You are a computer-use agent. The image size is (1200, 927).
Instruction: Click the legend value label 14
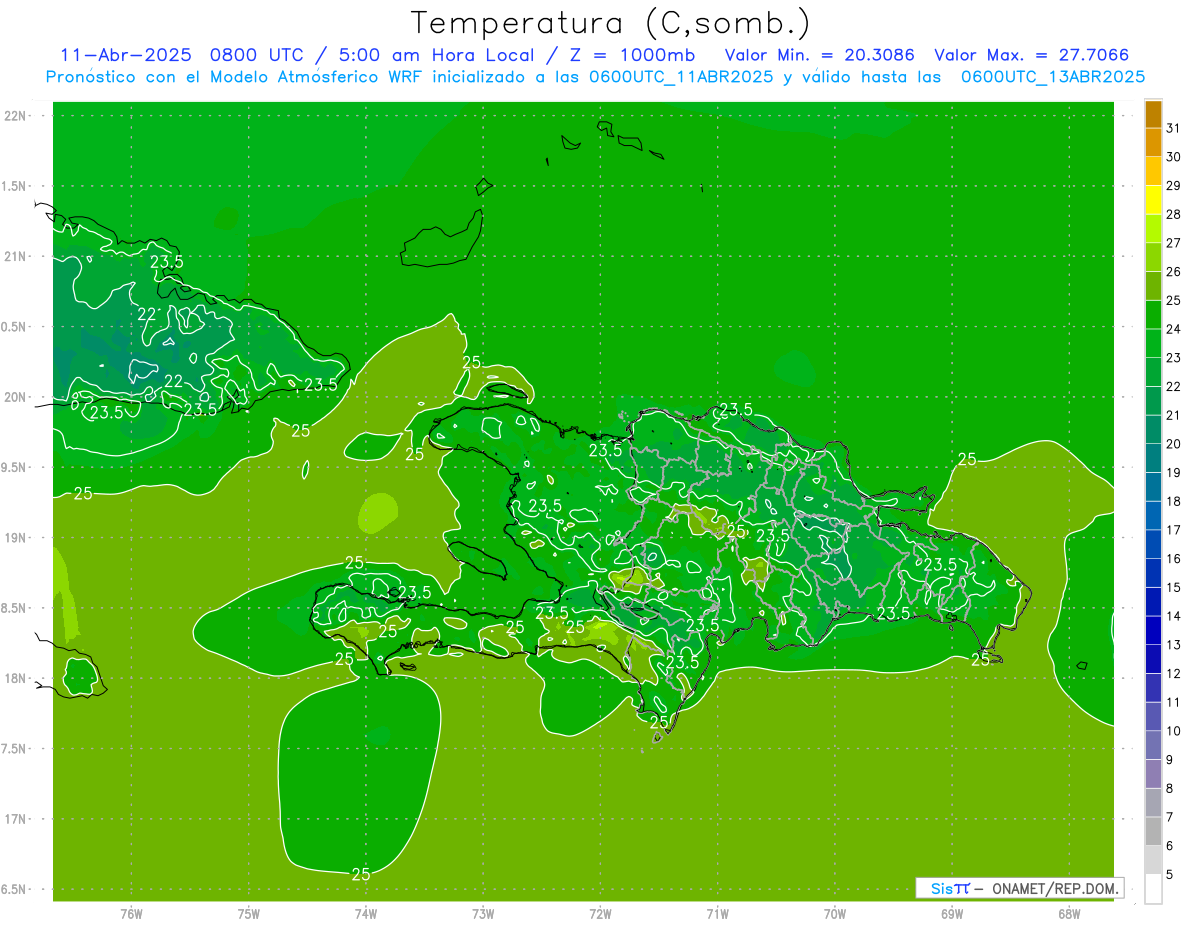1173,616
